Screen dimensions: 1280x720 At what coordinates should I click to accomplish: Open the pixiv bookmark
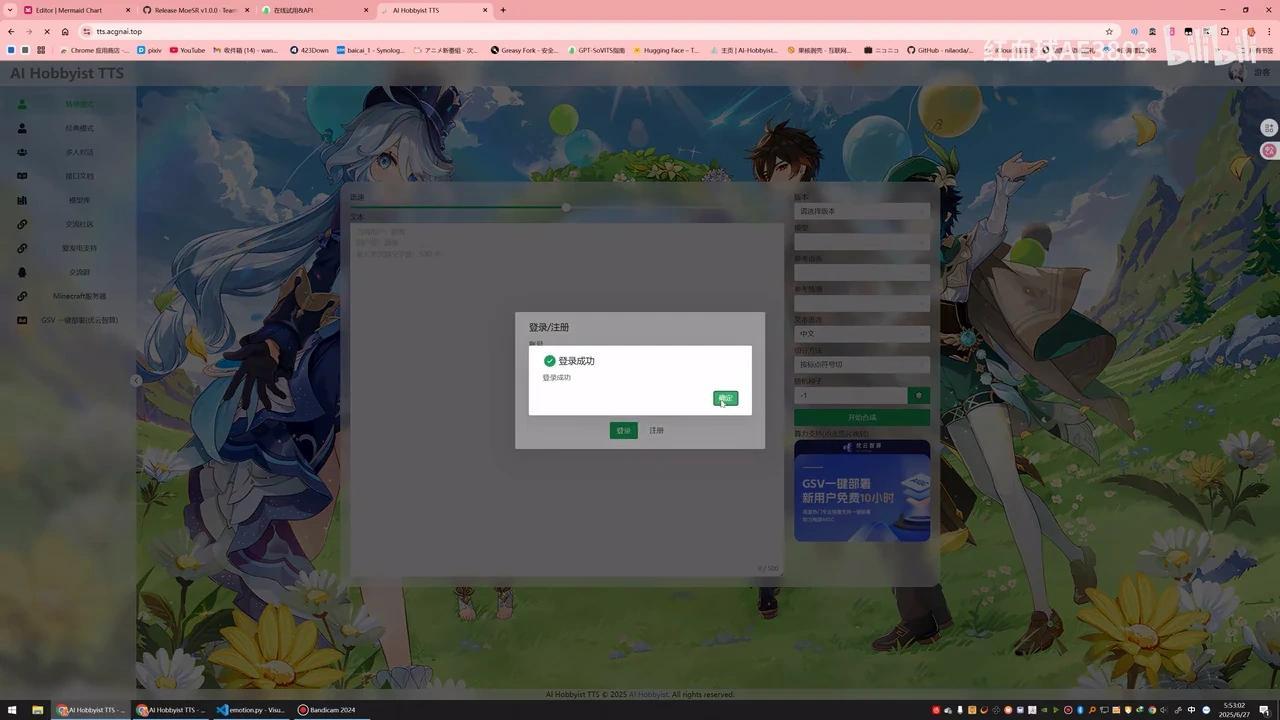click(150, 50)
